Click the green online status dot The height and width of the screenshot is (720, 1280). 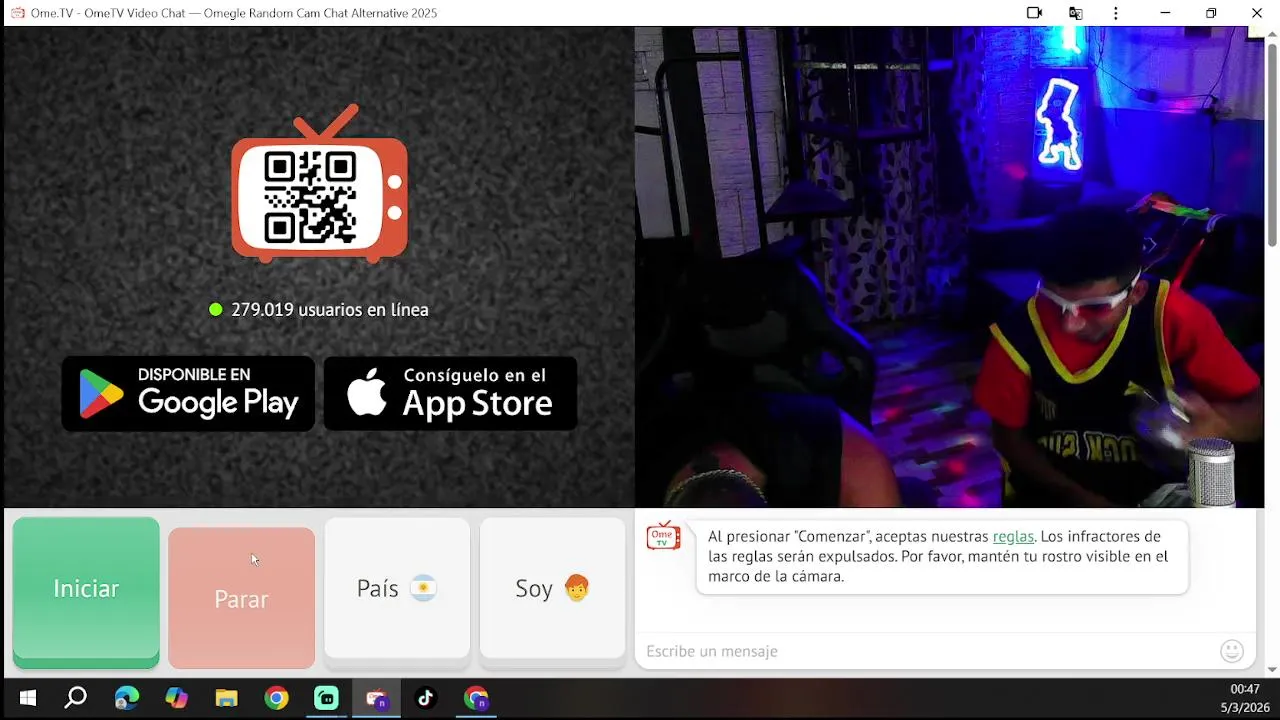(215, 310)
